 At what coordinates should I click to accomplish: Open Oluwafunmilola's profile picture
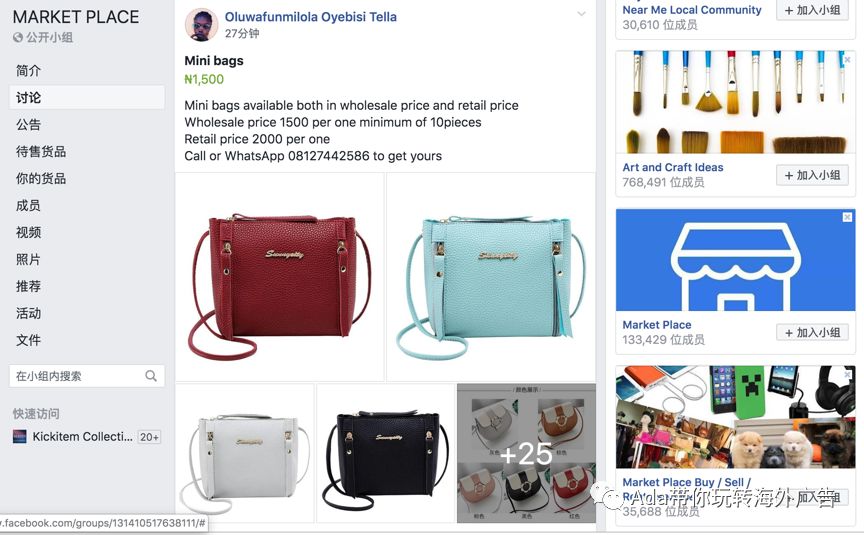[201, 25]
